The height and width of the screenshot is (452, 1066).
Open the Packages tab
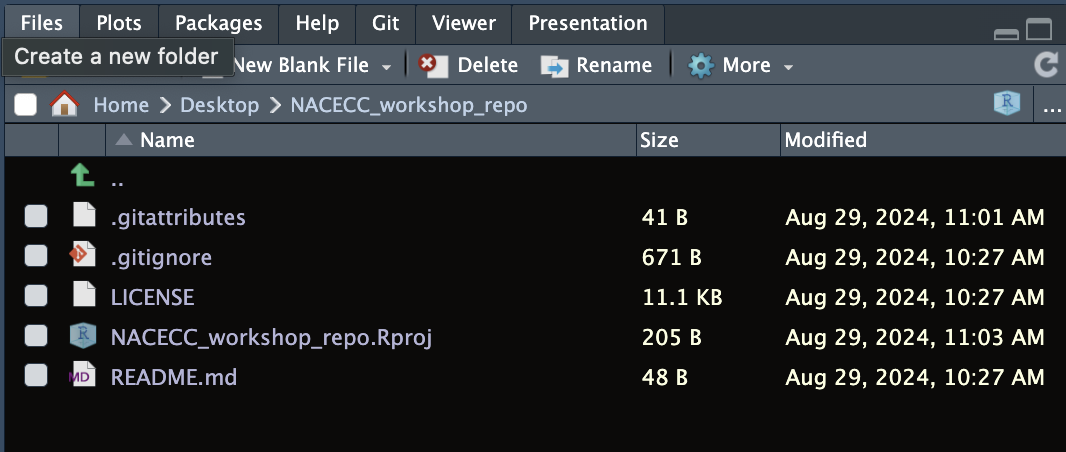click(217, 22)
